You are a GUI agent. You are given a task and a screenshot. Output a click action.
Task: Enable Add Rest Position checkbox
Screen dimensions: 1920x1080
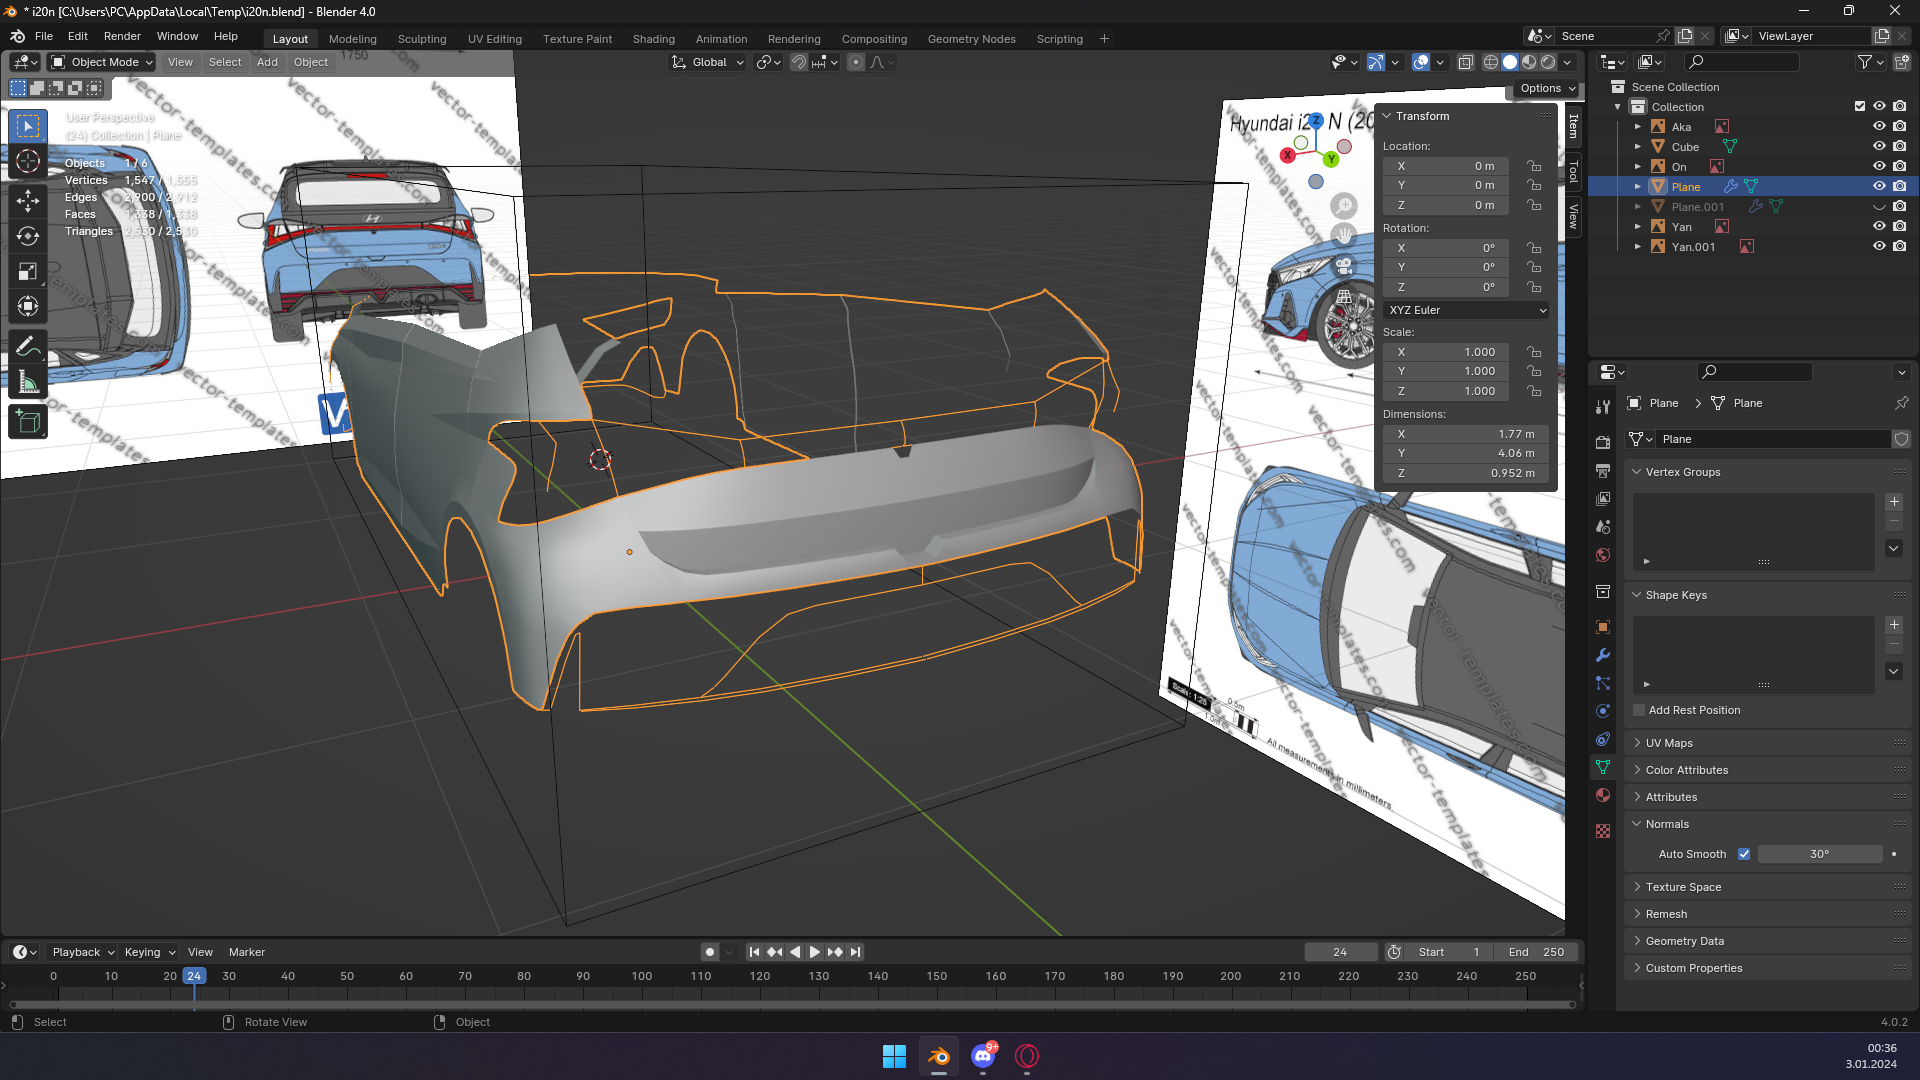pos(1639,710)
